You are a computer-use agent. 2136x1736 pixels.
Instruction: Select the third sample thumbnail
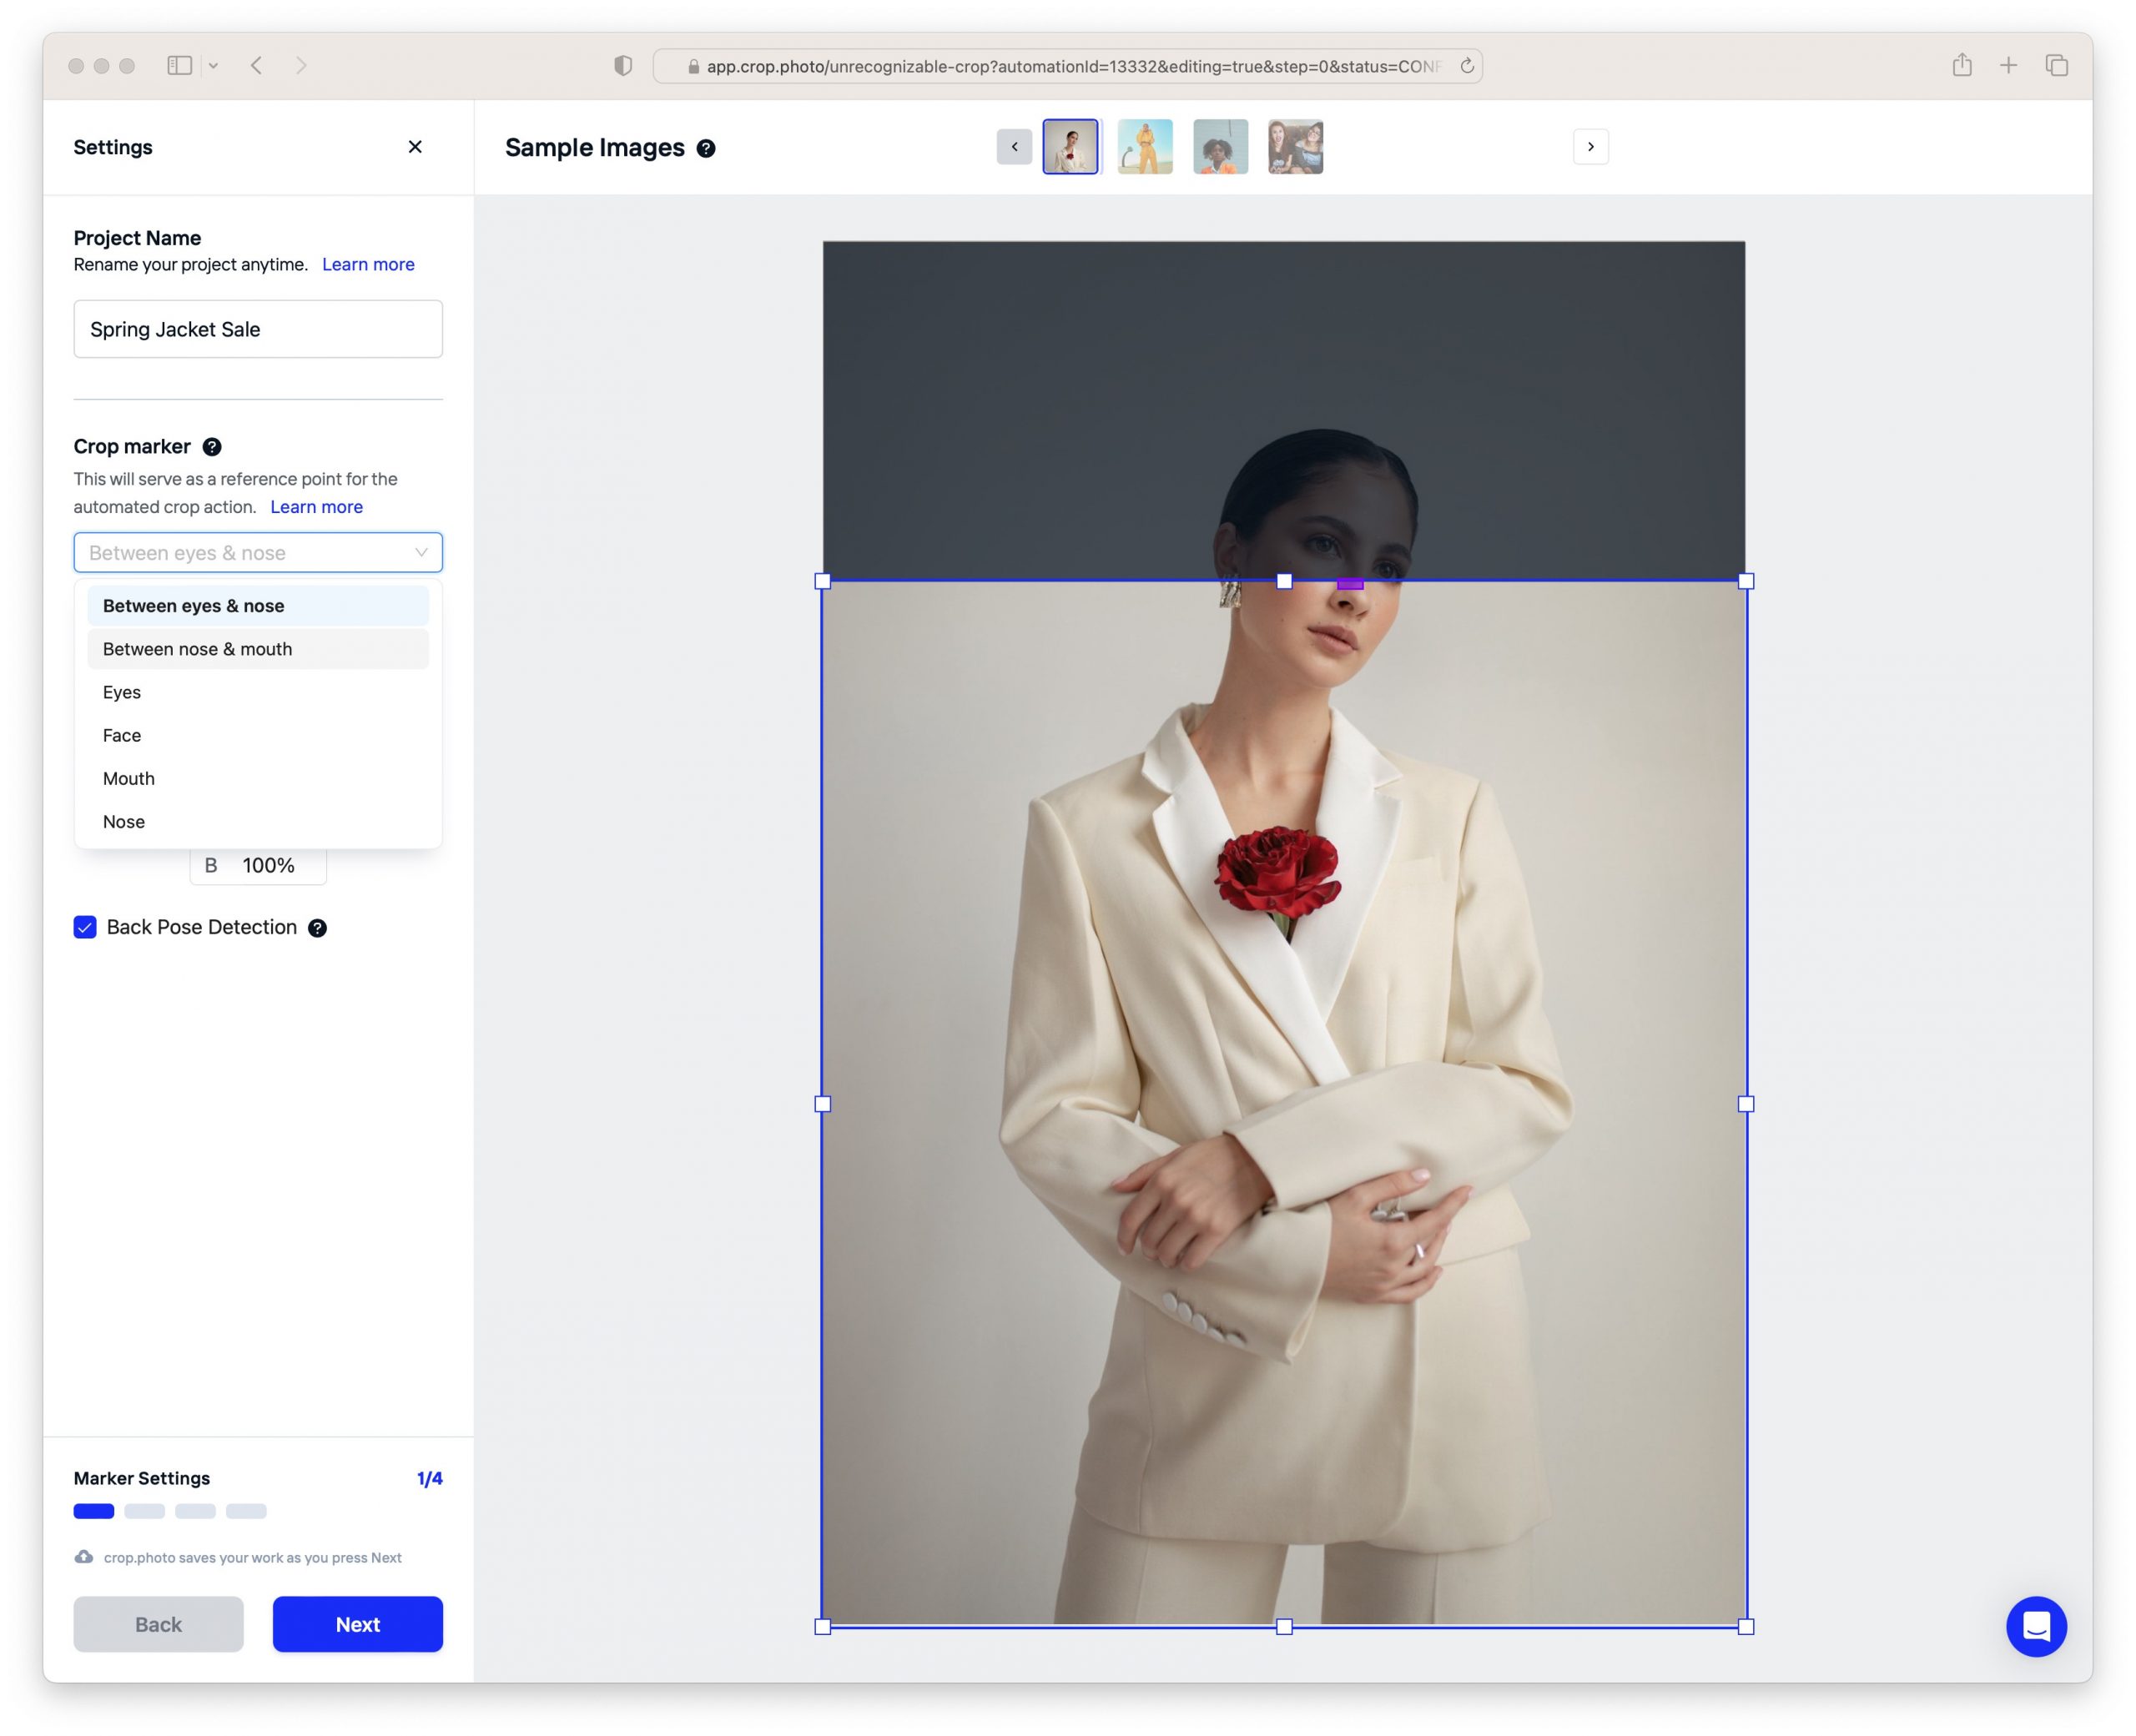click(x=1220, y=147)
